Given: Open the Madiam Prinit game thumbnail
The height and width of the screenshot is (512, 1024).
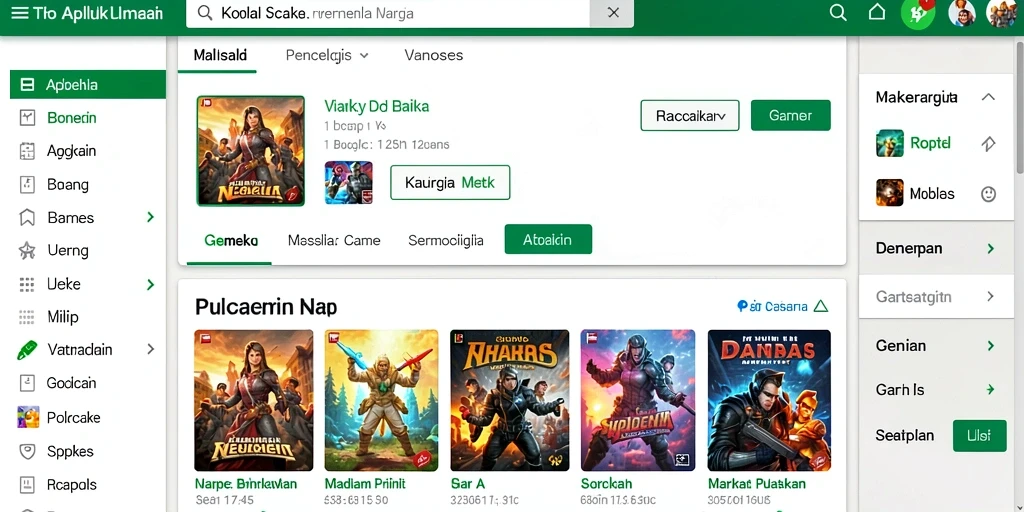Looking at the screenshot, I should [381, 400].
